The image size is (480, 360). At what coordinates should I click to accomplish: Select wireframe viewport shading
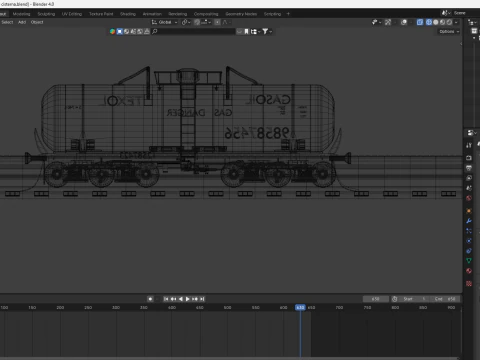[x=429, y=22]
